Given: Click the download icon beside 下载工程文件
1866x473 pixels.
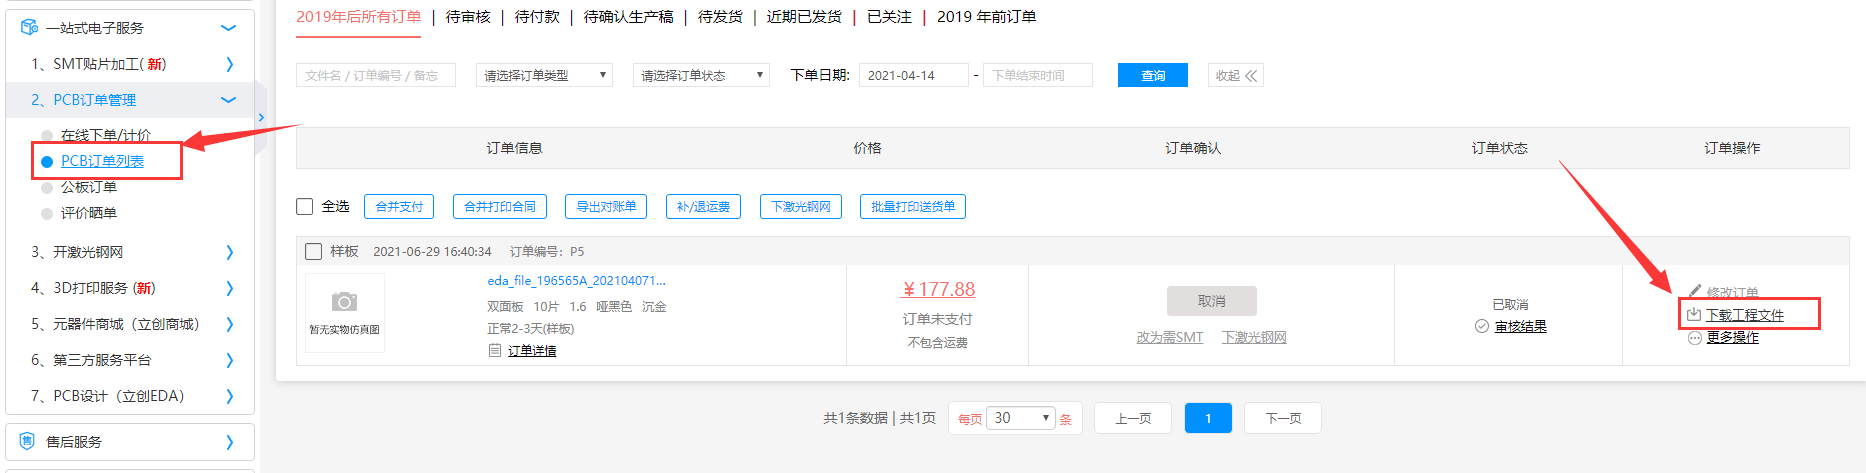Looking at the screenshot, I should (1694, 315).
